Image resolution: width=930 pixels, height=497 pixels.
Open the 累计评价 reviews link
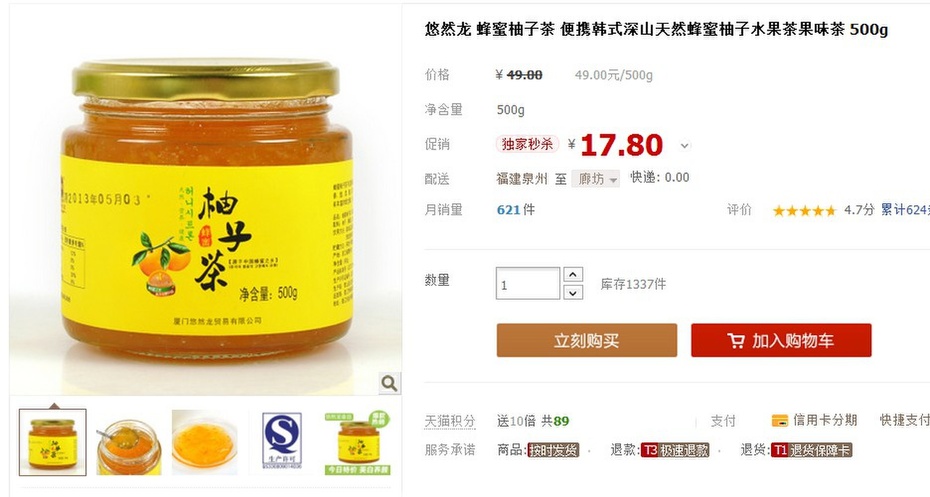point(905,209)
